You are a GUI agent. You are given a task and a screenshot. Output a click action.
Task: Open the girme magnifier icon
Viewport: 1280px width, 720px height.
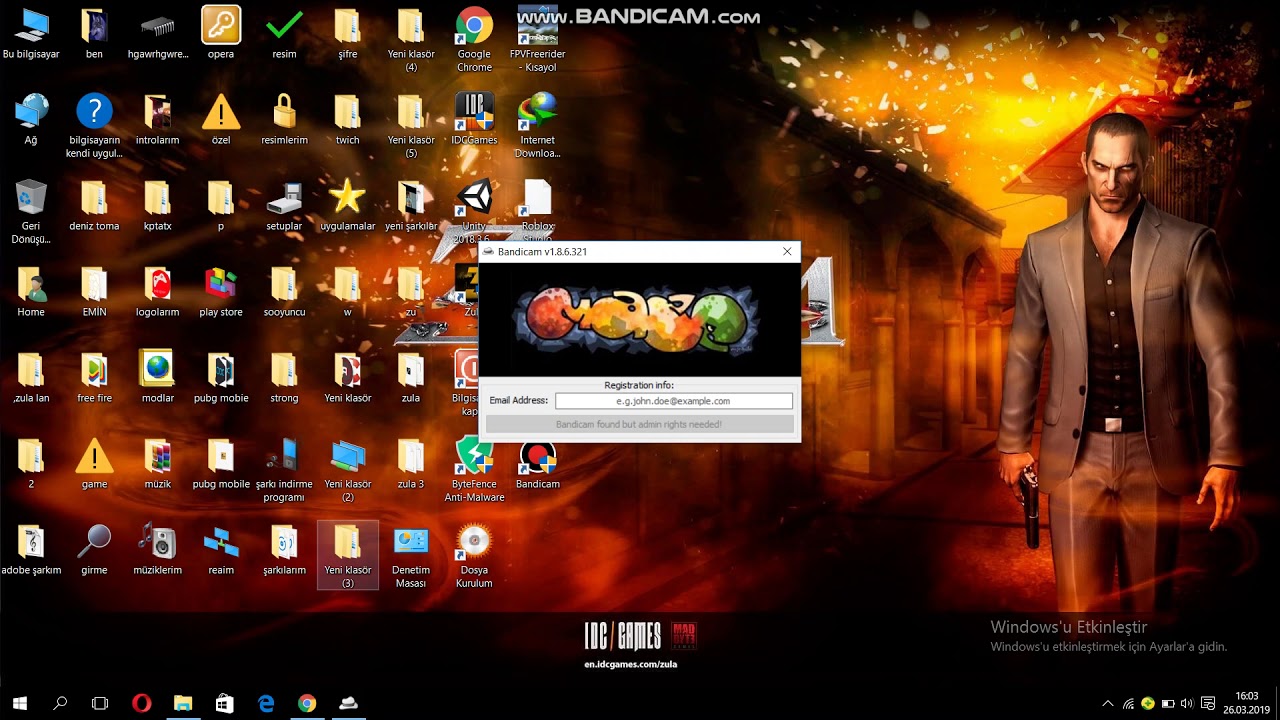(x=94, y=542)
